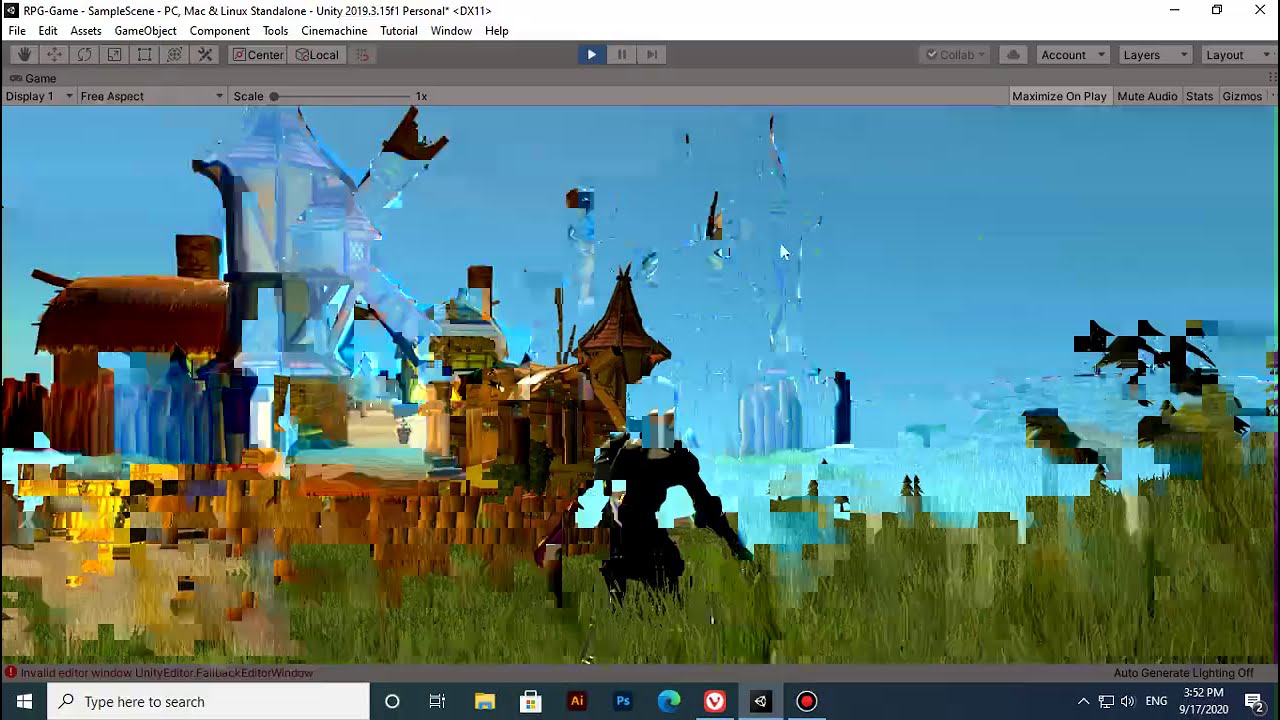The image size is (1280, 720).
Task: Switch the ENG input language
Action: pyautogui.click(x=1156, y=702)
